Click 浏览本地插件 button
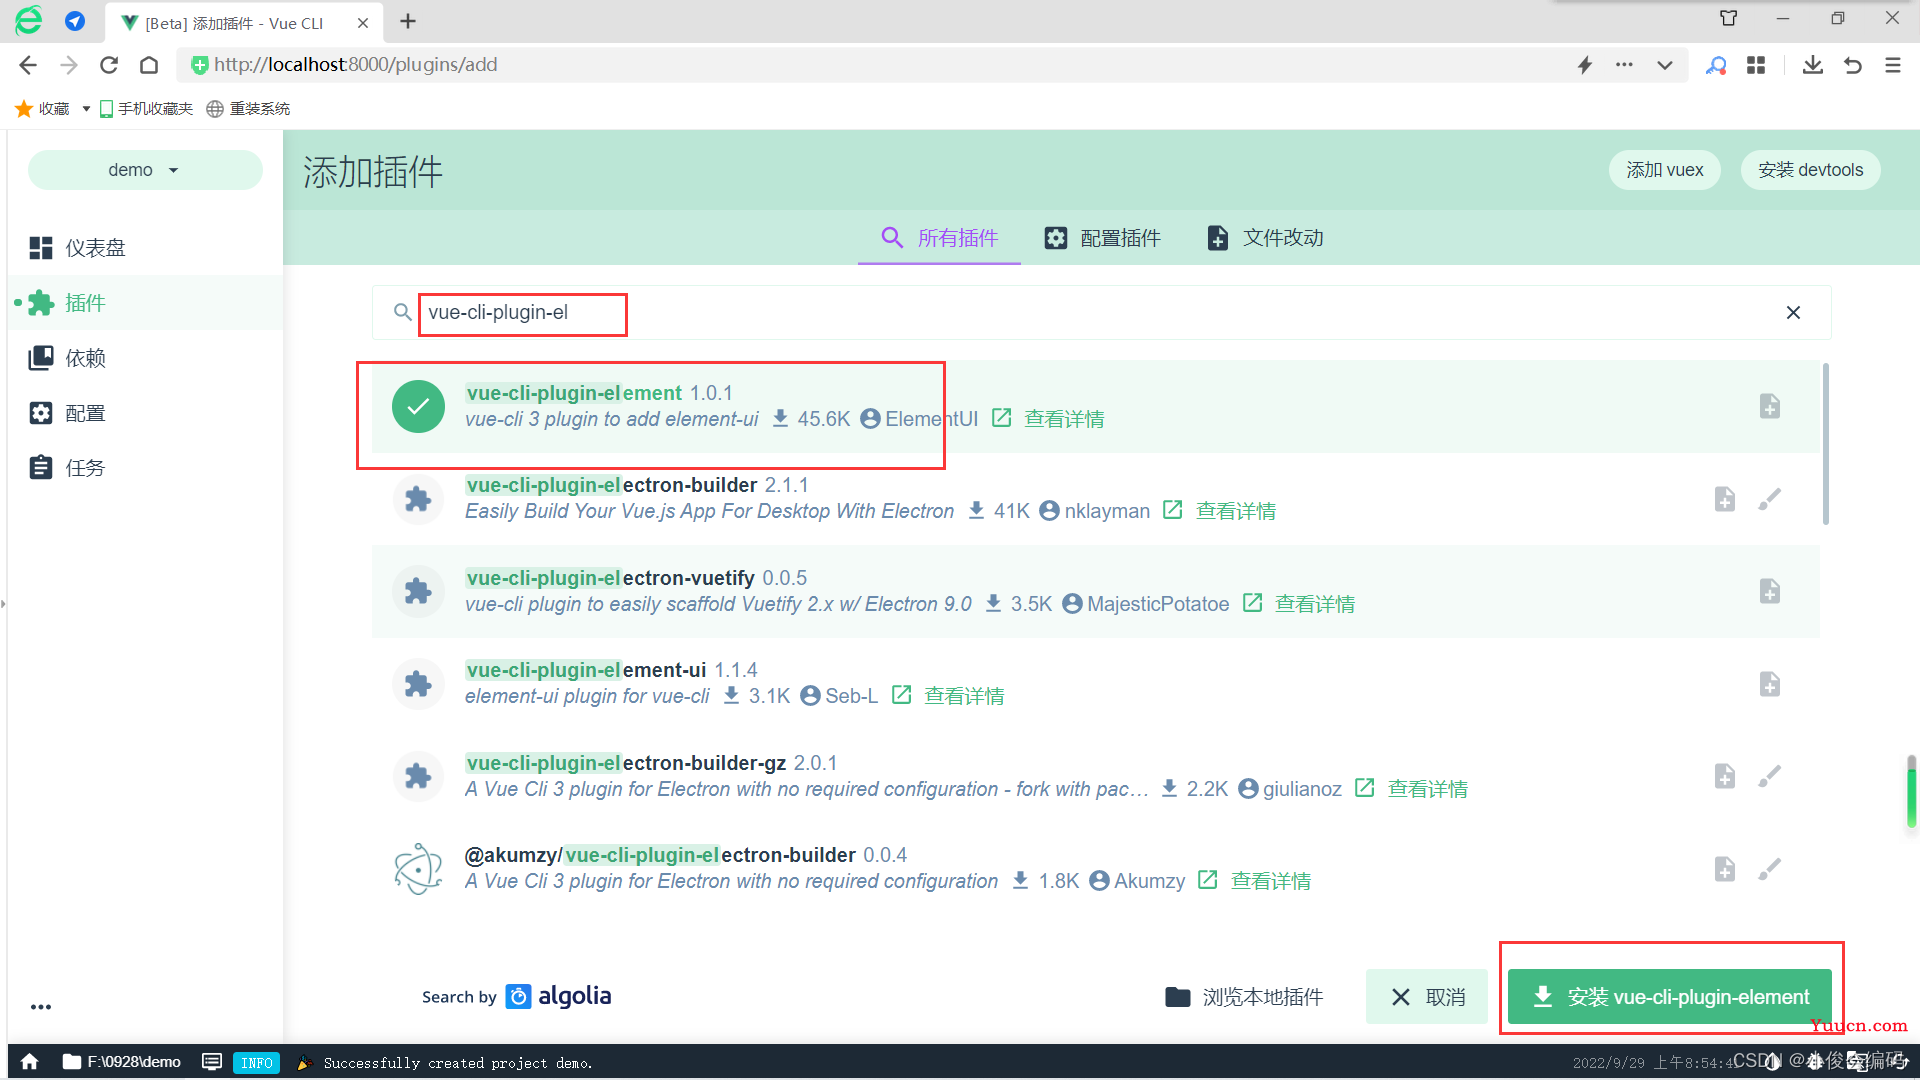This screenshot has height=1080, width=1920. tap(1244, 997)
